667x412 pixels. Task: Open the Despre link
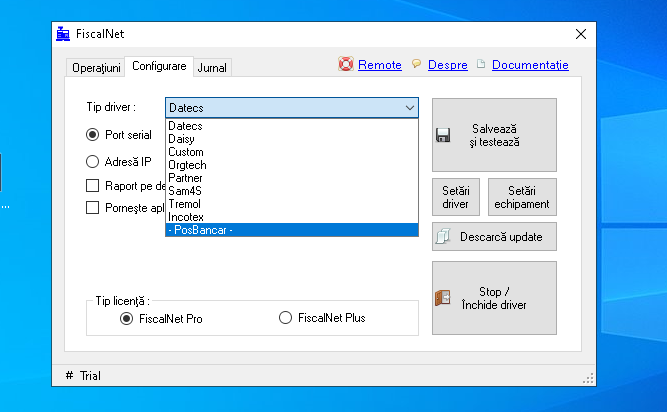point(448,65)
